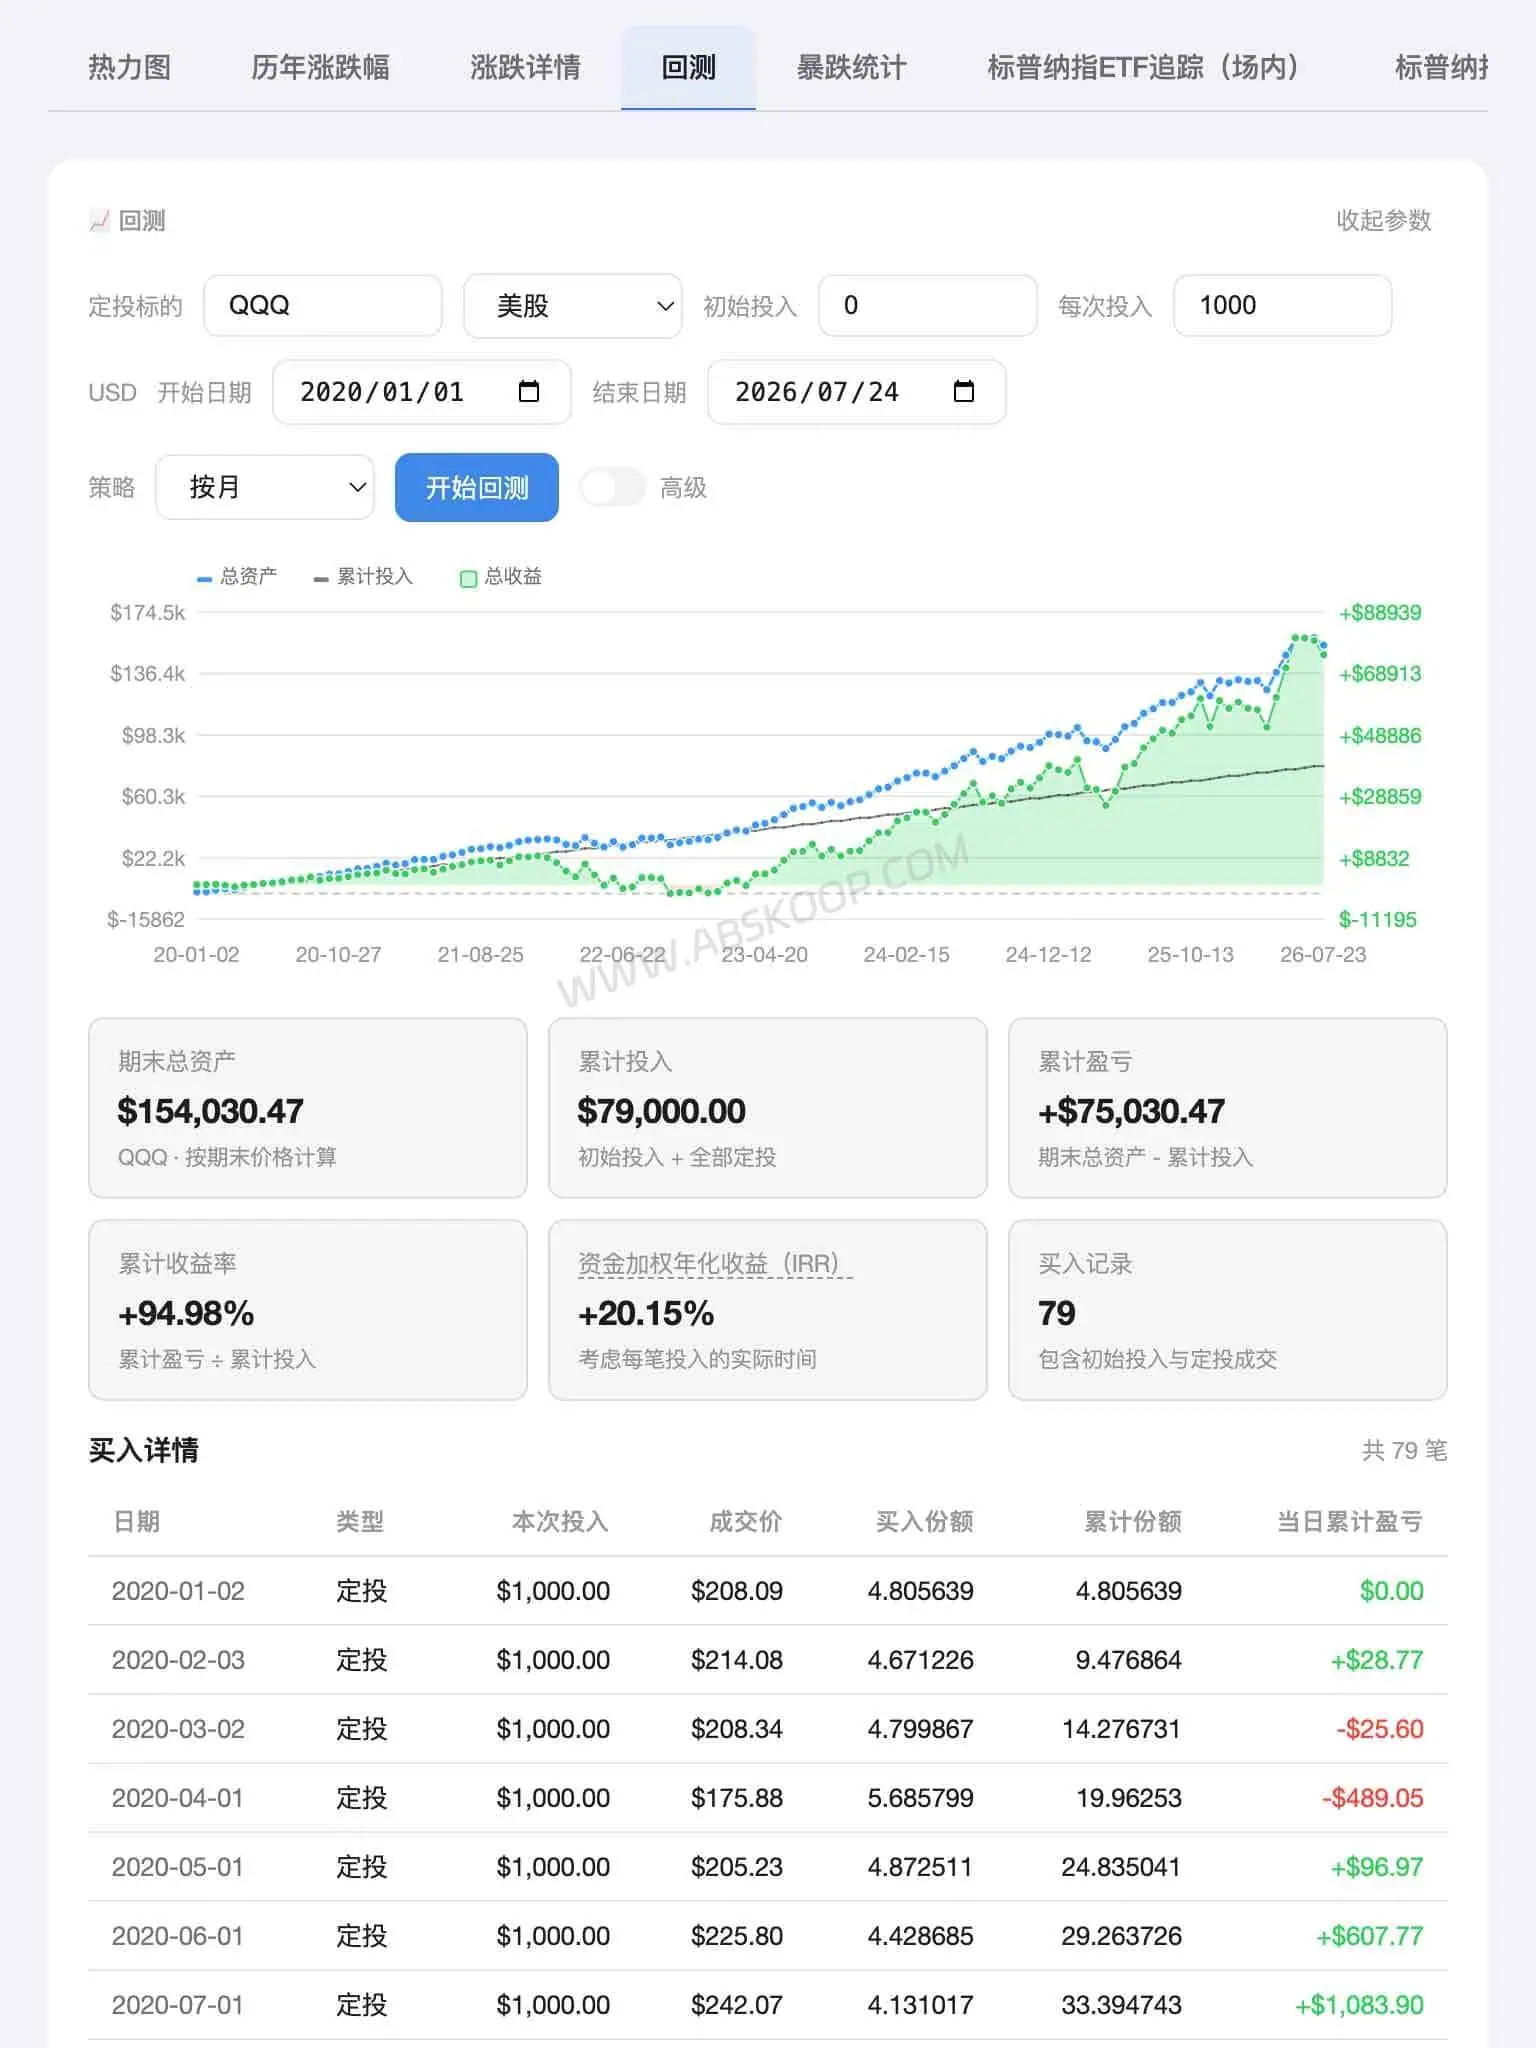The image size is (1536, 2048).
Task: Click the 累计份额 column header
Action: coord(1133,1522)
